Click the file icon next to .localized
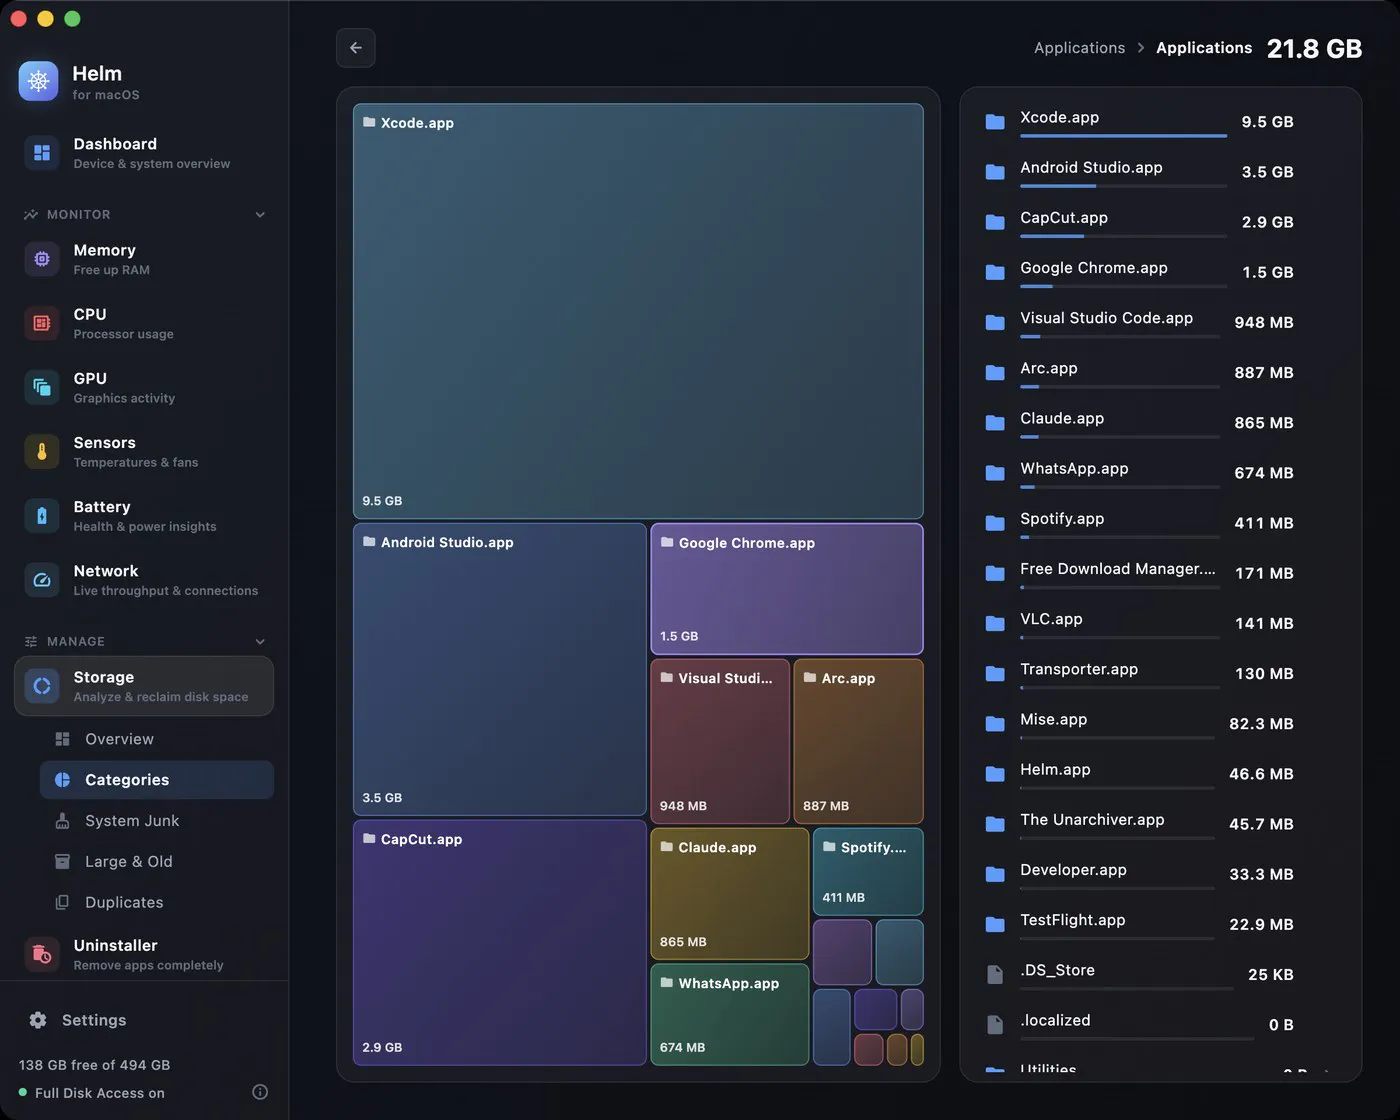Viewport: 1400px width, 1120px height. [x=995, y=1024]
